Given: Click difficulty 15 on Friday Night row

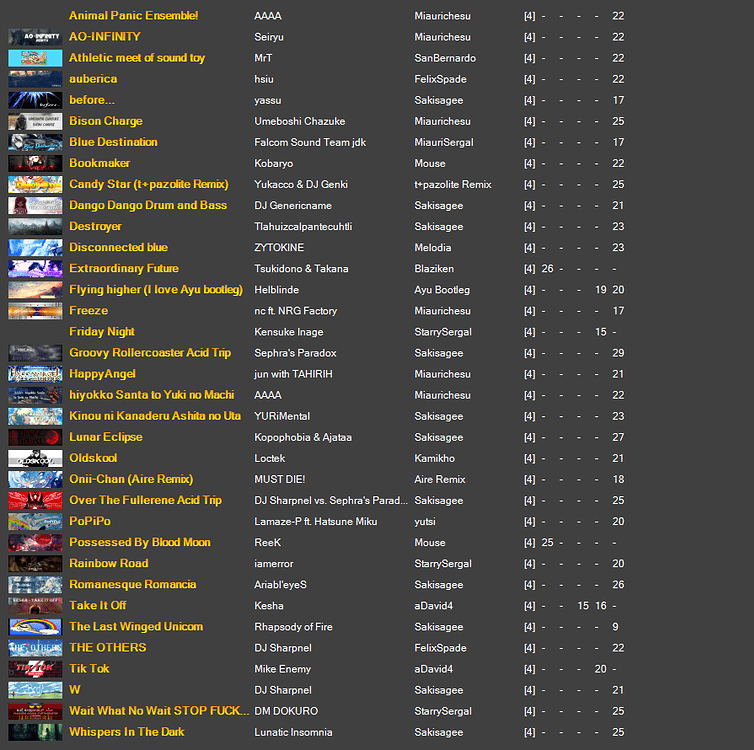Looking at the screenshot, I should pos(601,332).
